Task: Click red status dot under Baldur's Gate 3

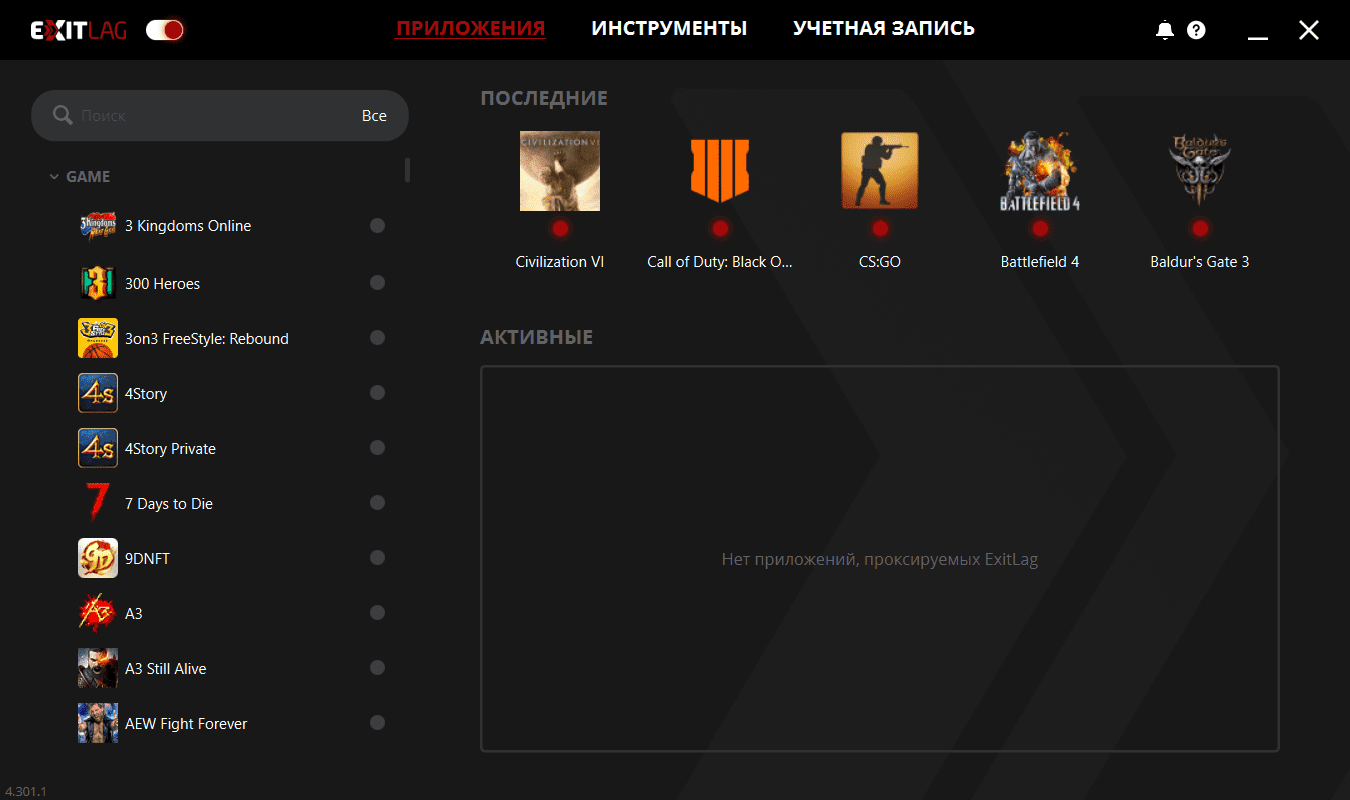Action: pyautogui.click(x=1200, y=229)
